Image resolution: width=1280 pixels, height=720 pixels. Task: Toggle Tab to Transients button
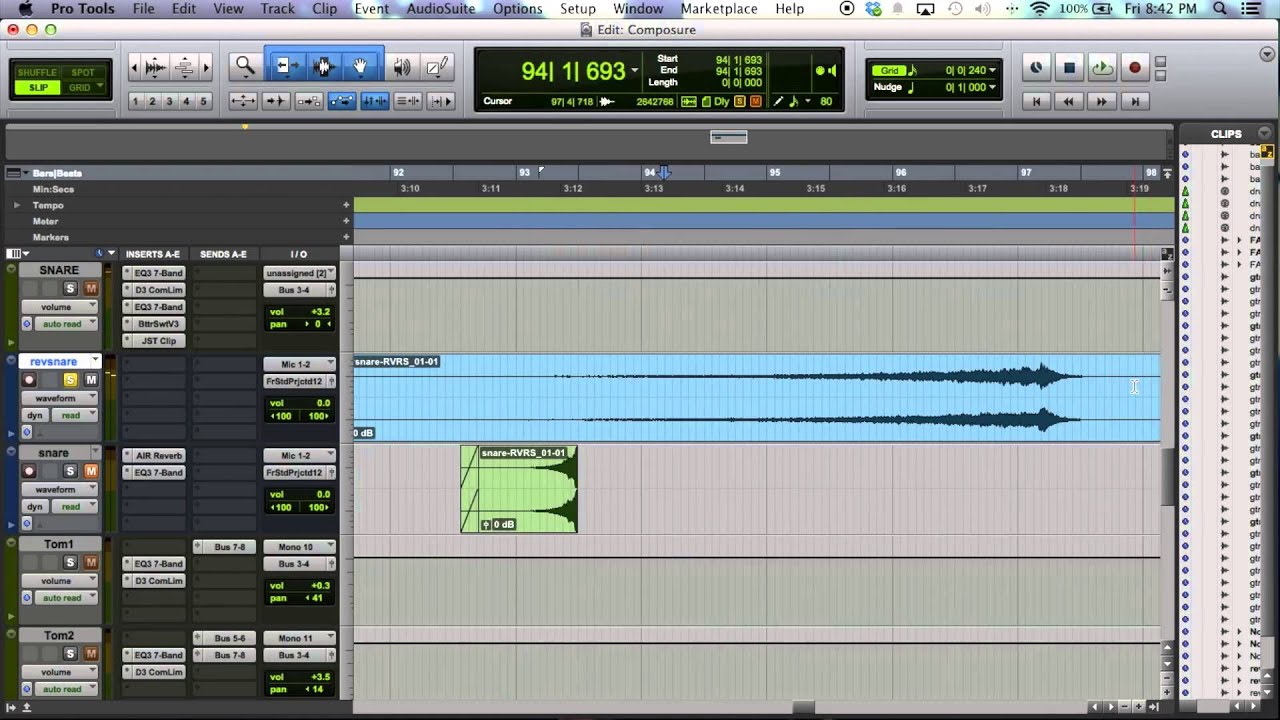276,101
